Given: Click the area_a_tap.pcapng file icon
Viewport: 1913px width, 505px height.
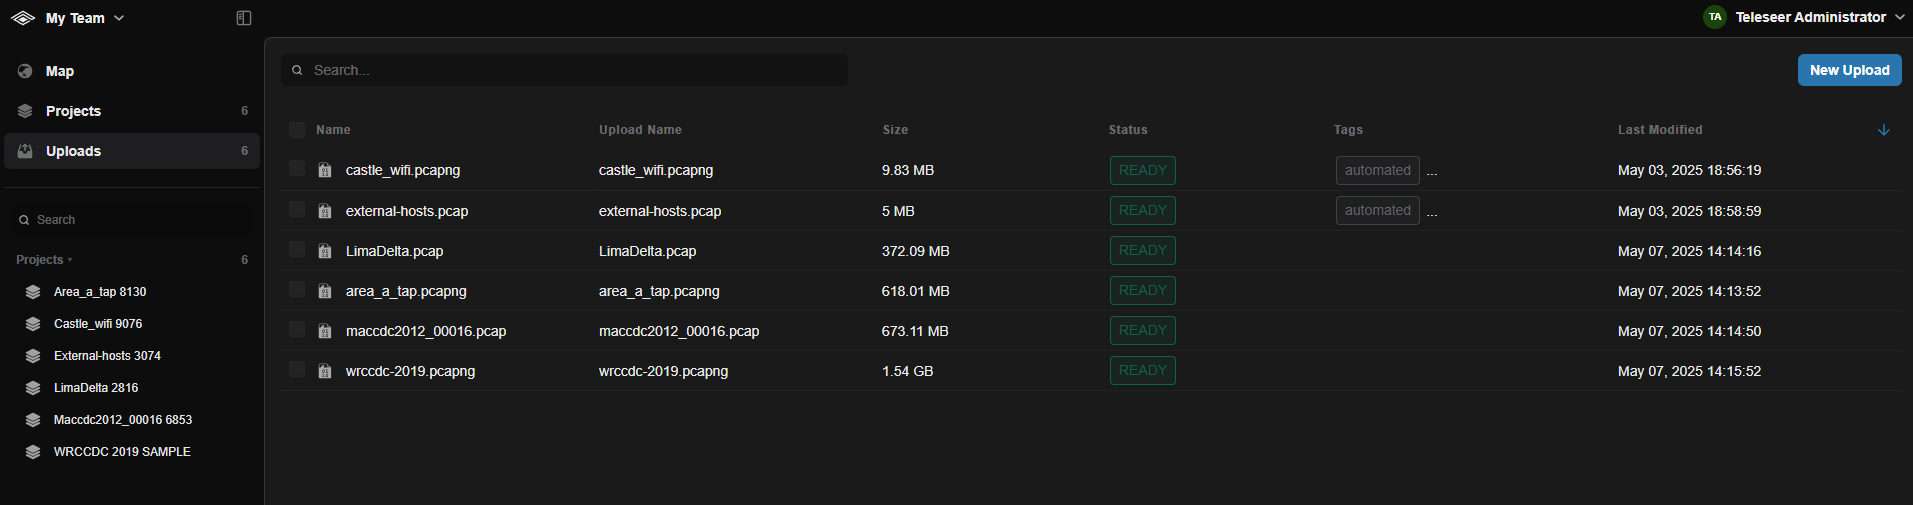Looking at the screenshot, I should 325,291.
